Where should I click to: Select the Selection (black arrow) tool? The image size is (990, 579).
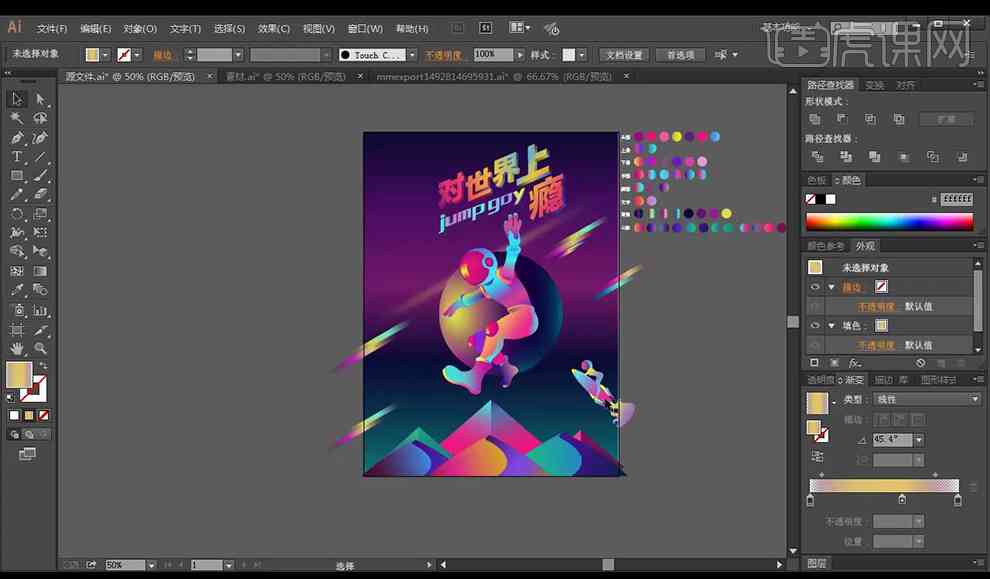coord(17,98)
